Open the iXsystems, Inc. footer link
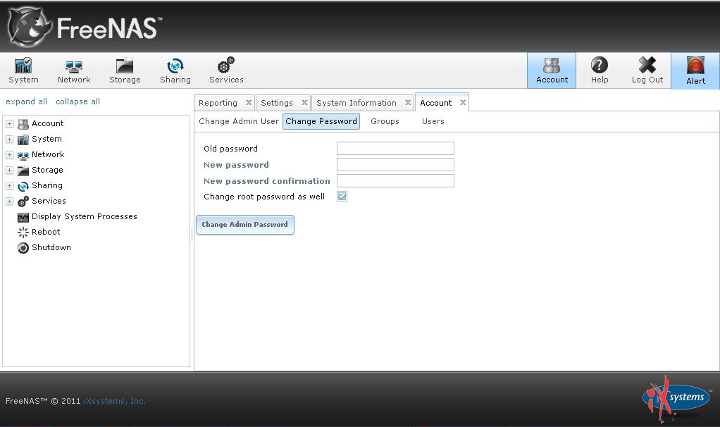 click(x=114, y=401)
